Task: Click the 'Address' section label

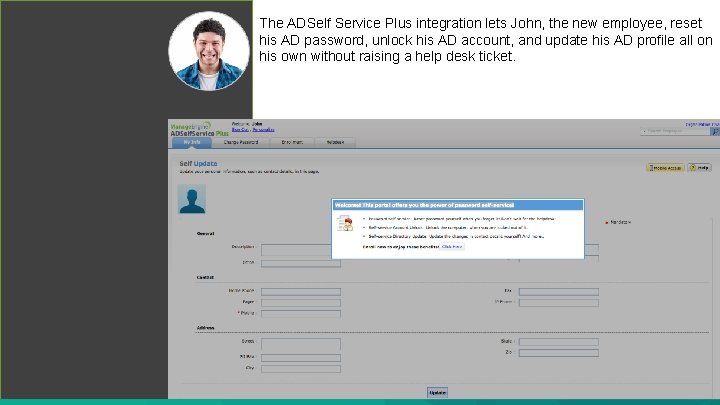Action: point(205,328)
